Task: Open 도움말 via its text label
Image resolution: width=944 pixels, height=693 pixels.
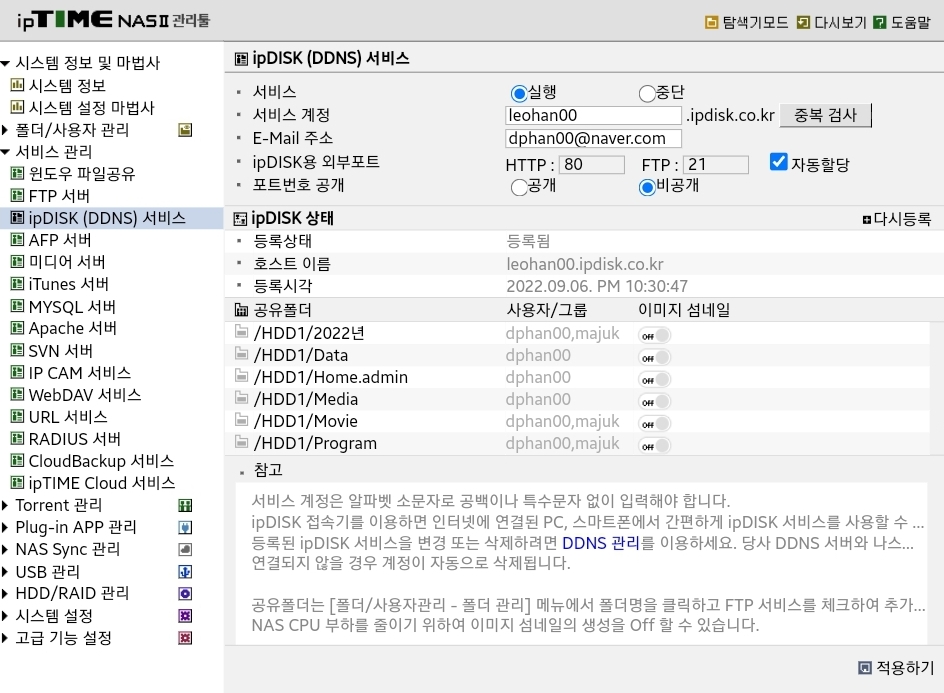Action: (x=910, y=23)
